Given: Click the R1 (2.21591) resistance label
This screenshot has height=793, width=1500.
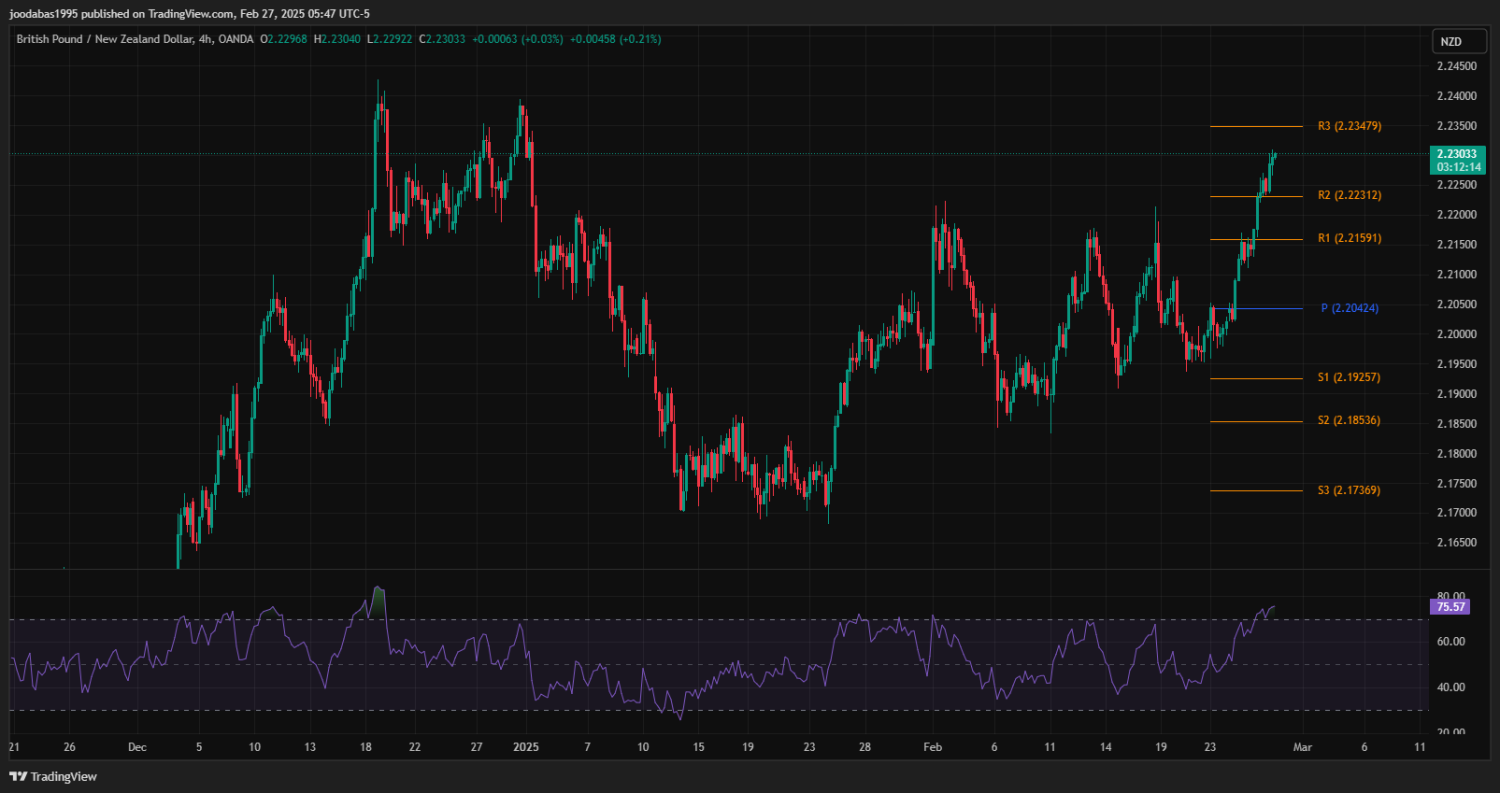Looking at the screenshot, I should (x=1349, y=238).
